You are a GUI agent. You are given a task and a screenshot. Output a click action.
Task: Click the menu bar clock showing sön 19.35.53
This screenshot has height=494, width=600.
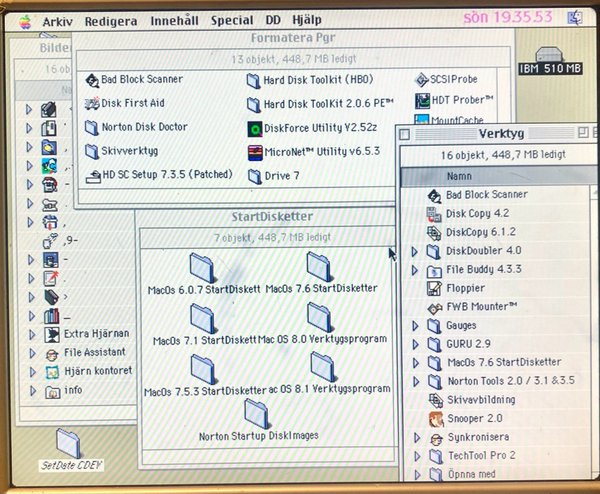[x=508, y=17]
